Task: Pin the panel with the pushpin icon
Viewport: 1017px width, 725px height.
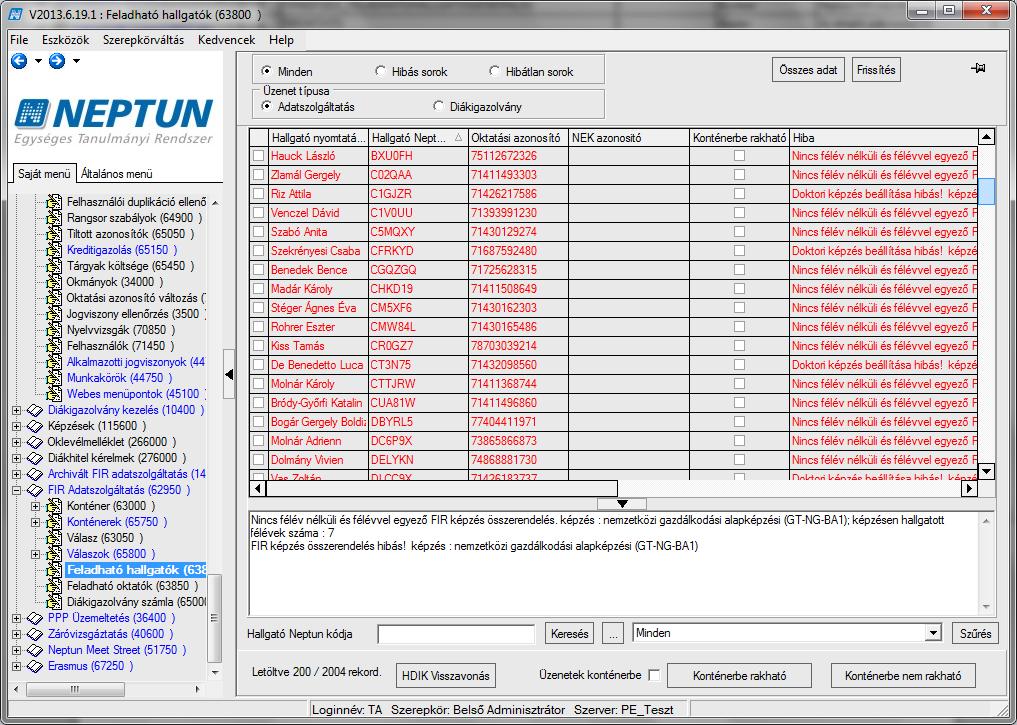Action: [x=978, y=68]
